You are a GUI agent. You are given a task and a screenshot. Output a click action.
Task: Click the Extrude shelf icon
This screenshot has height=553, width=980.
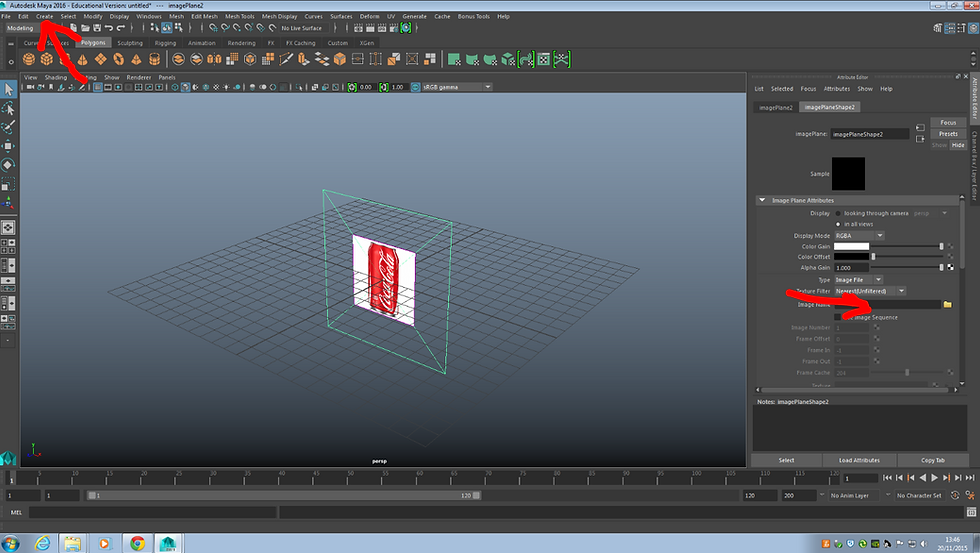(x=304, y=59)
